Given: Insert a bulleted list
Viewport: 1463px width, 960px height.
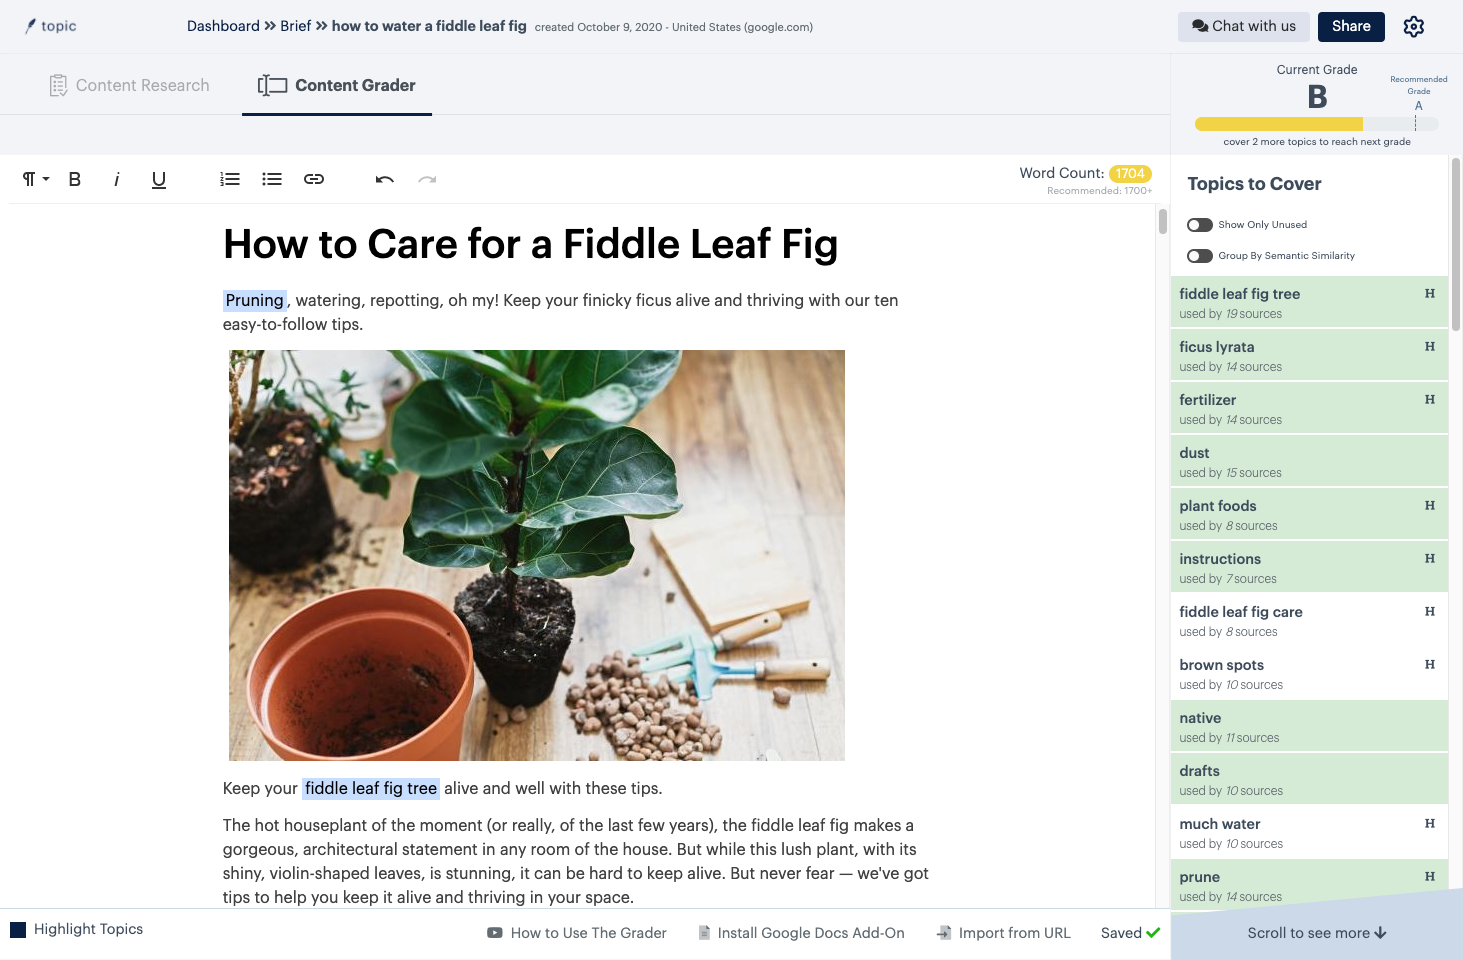Looking at the screenshot, I should 272,179.
